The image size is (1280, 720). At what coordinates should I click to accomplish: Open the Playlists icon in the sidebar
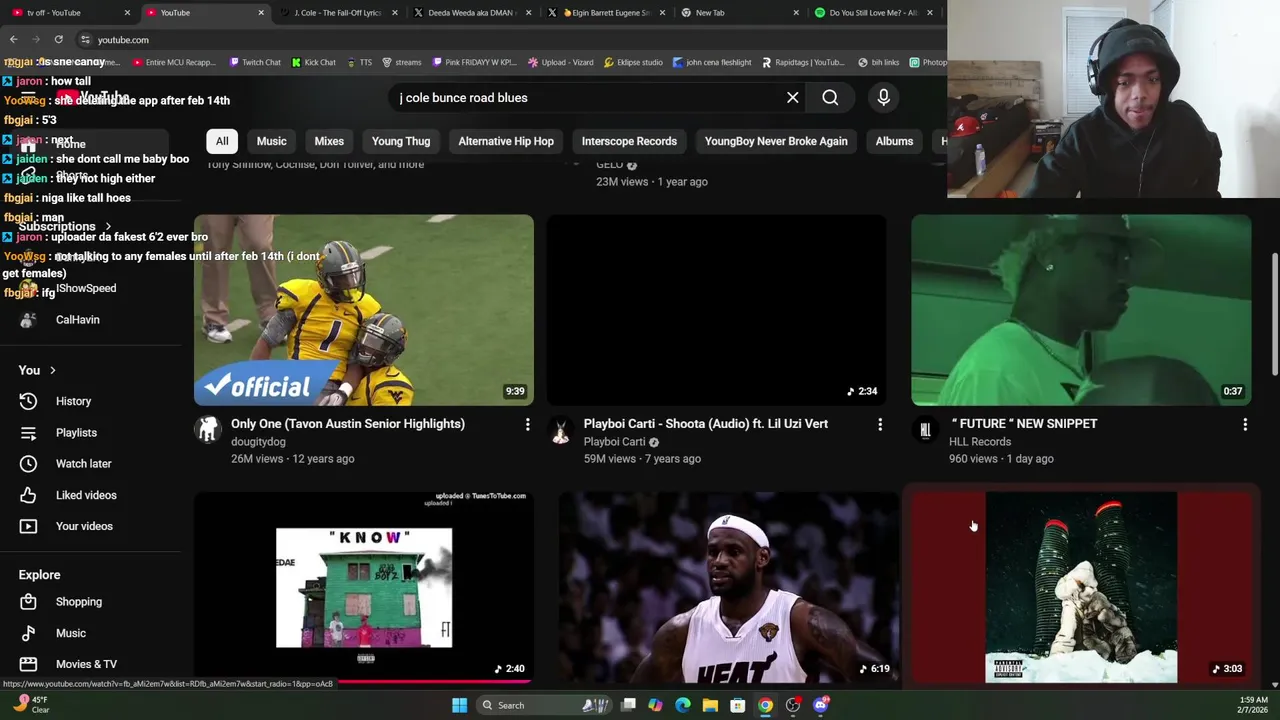pos(28,433)
